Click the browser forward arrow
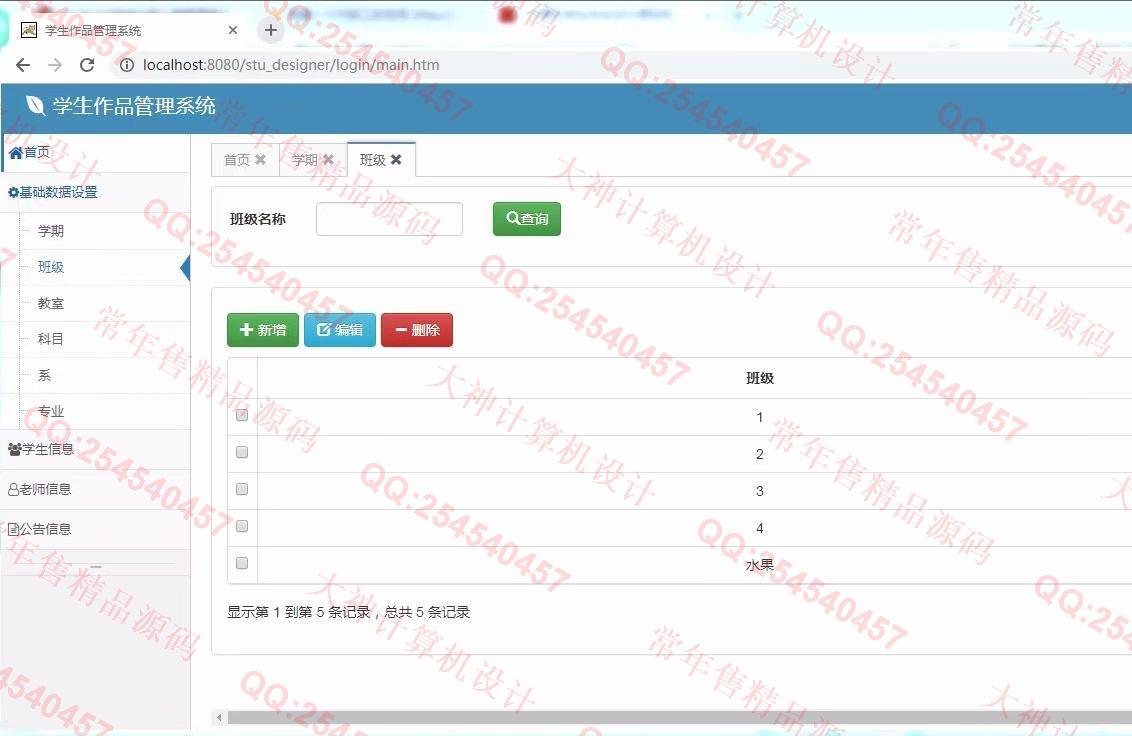1132x736 pixels. click(x=55, y=65)
